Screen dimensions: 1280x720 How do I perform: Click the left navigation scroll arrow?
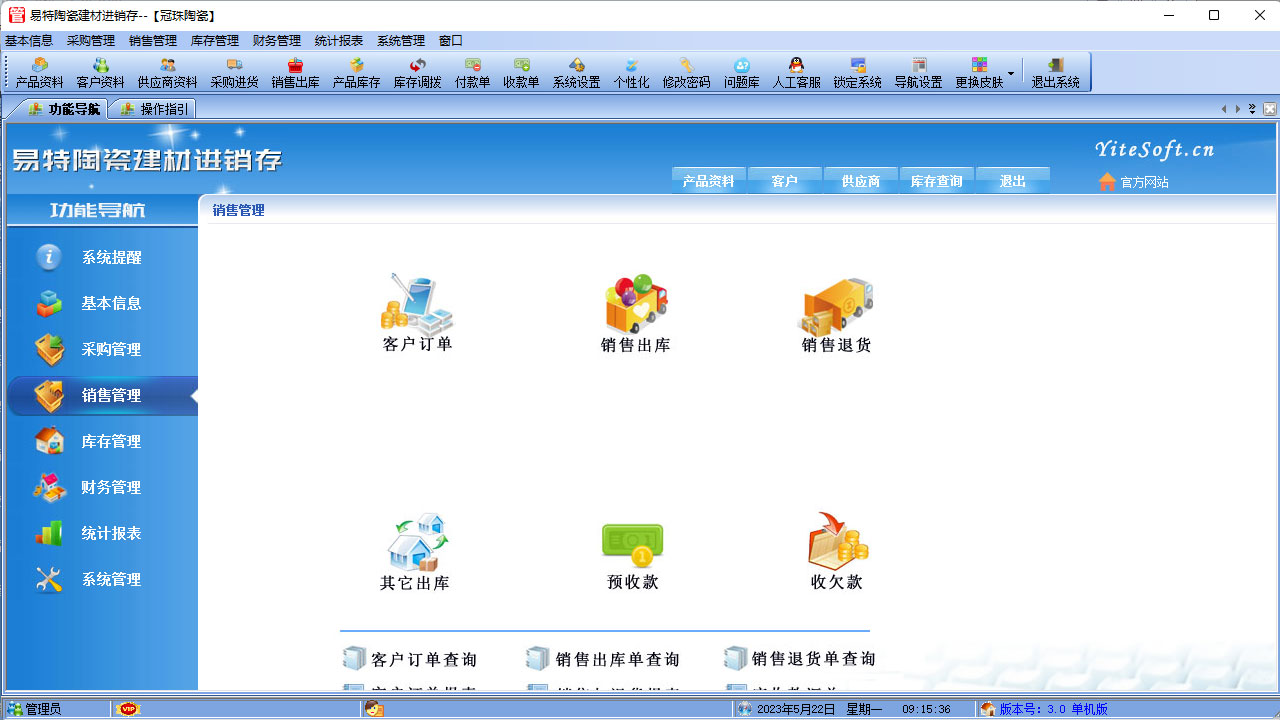point(1224,107)
